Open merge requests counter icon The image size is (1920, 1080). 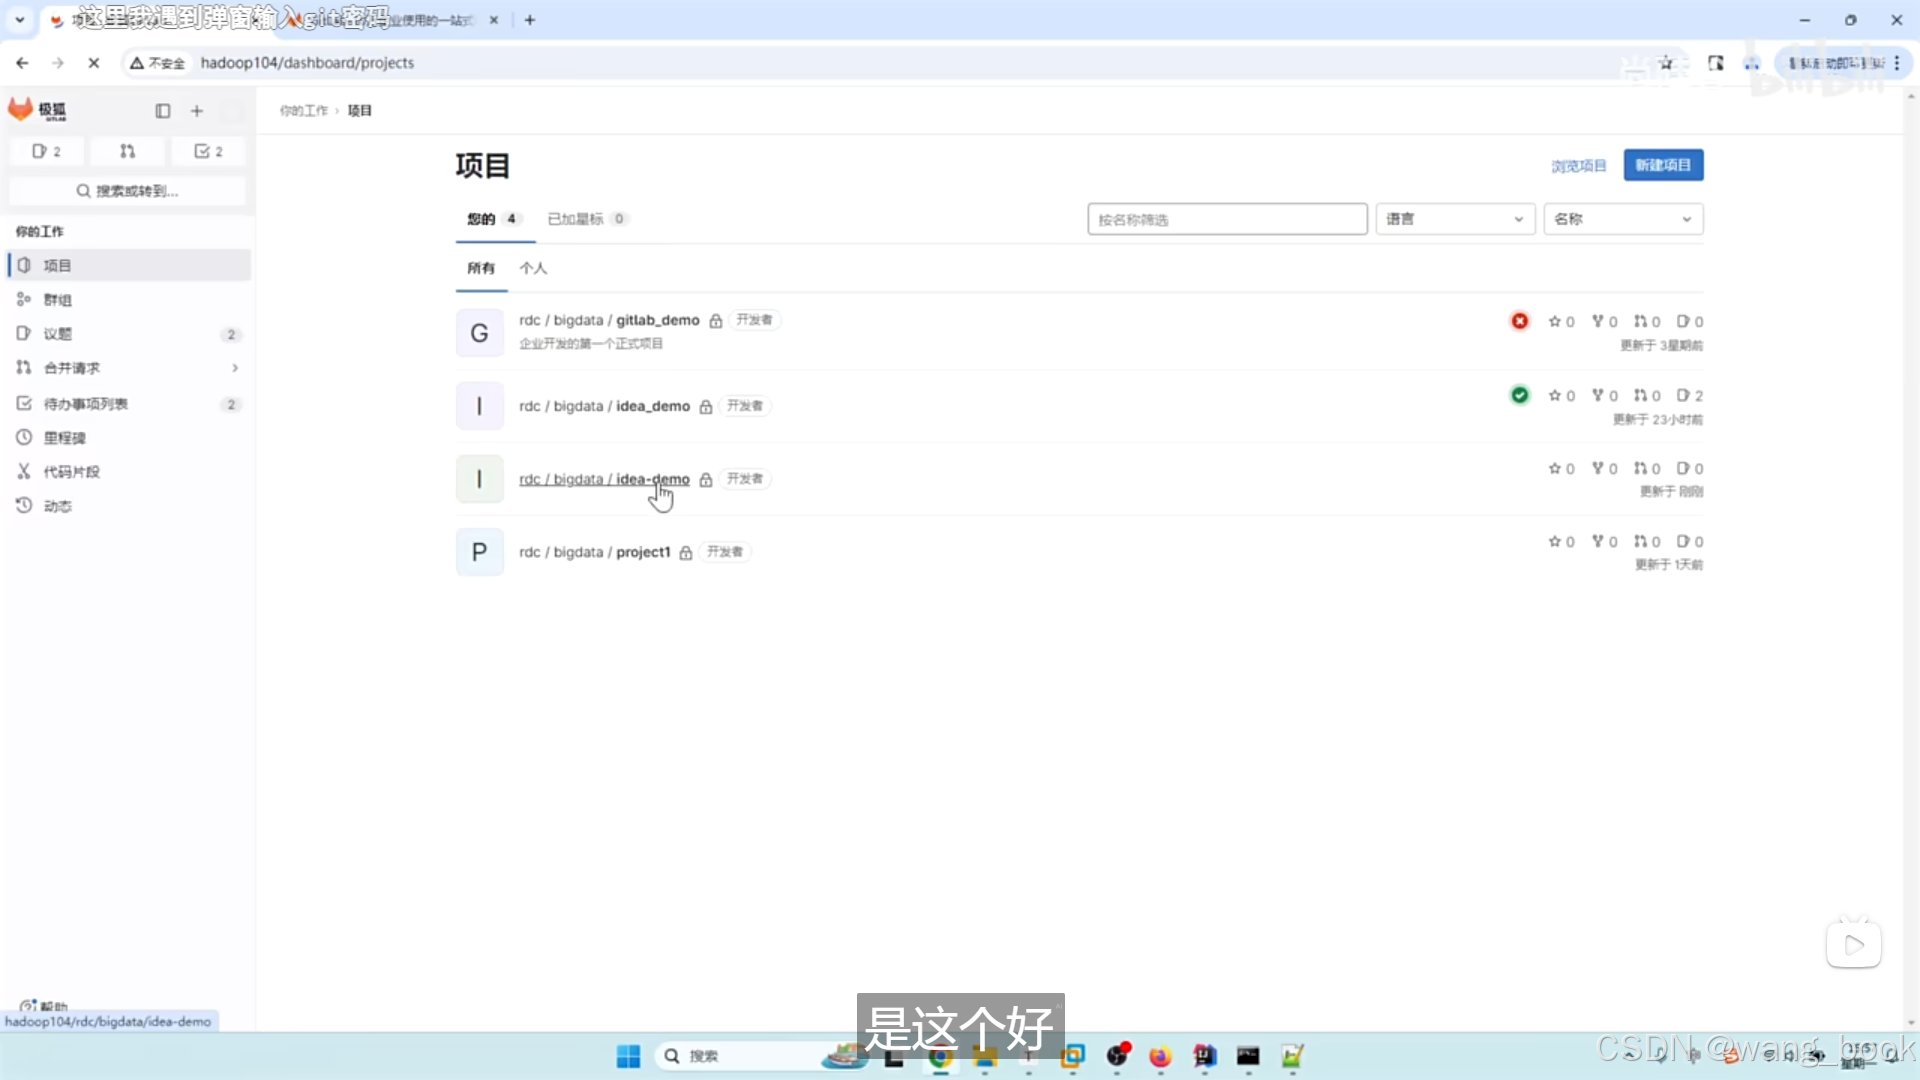[x=127, y=151]
